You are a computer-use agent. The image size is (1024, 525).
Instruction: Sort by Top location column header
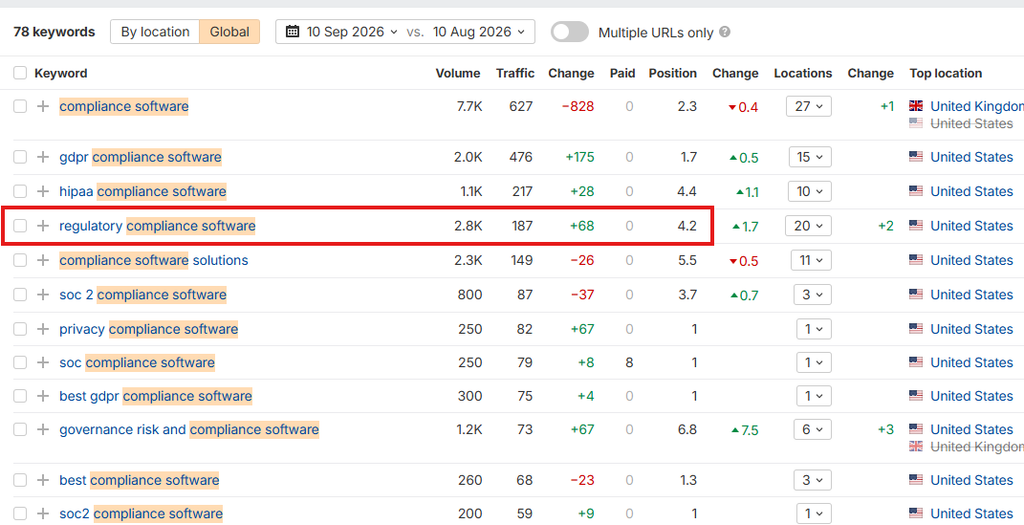point(946,73)
